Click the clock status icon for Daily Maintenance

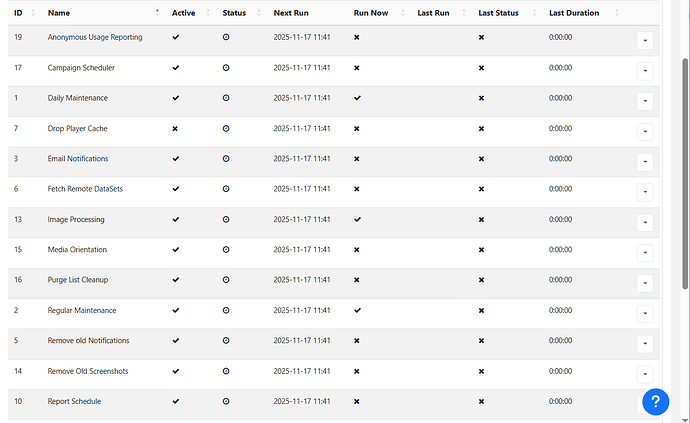[226, 98]
